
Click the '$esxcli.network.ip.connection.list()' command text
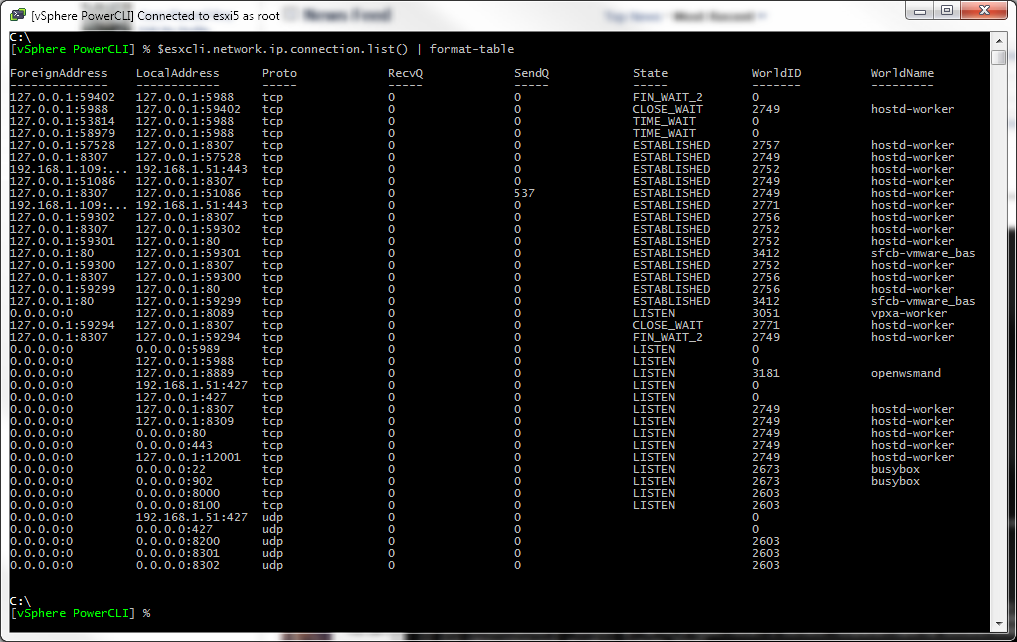pos(283,49)
